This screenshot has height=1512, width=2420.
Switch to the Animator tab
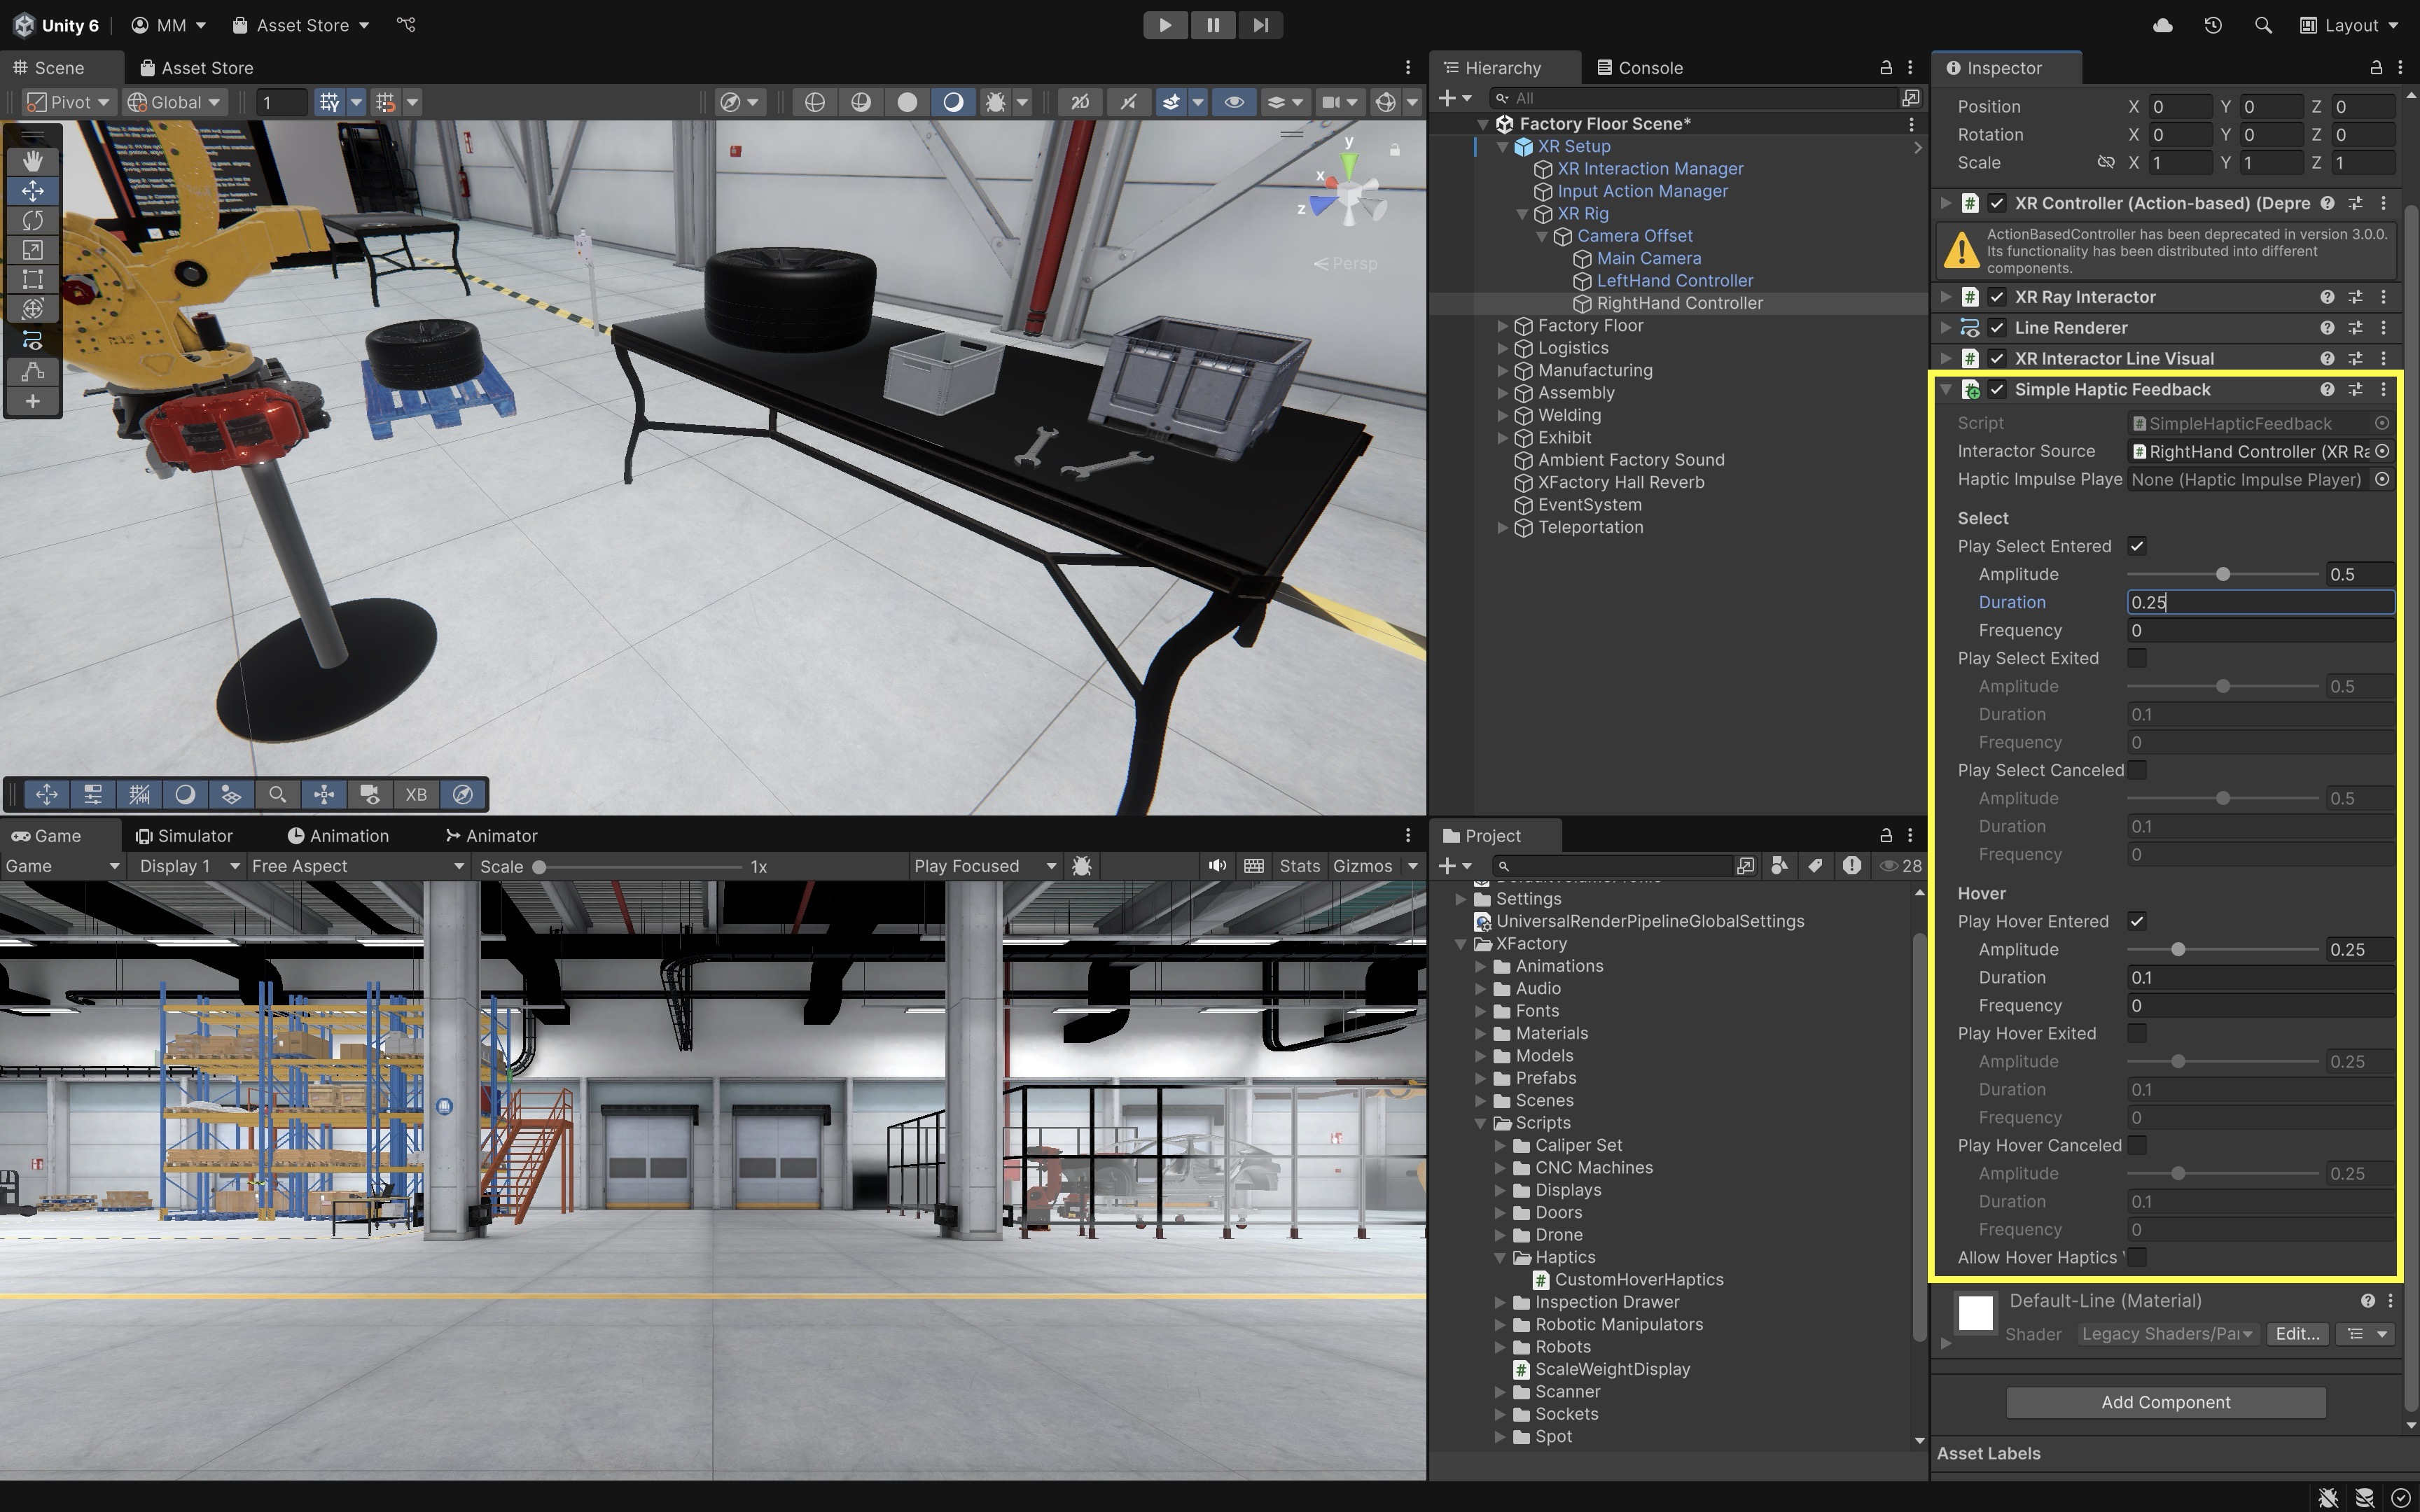tap(491, 836)
